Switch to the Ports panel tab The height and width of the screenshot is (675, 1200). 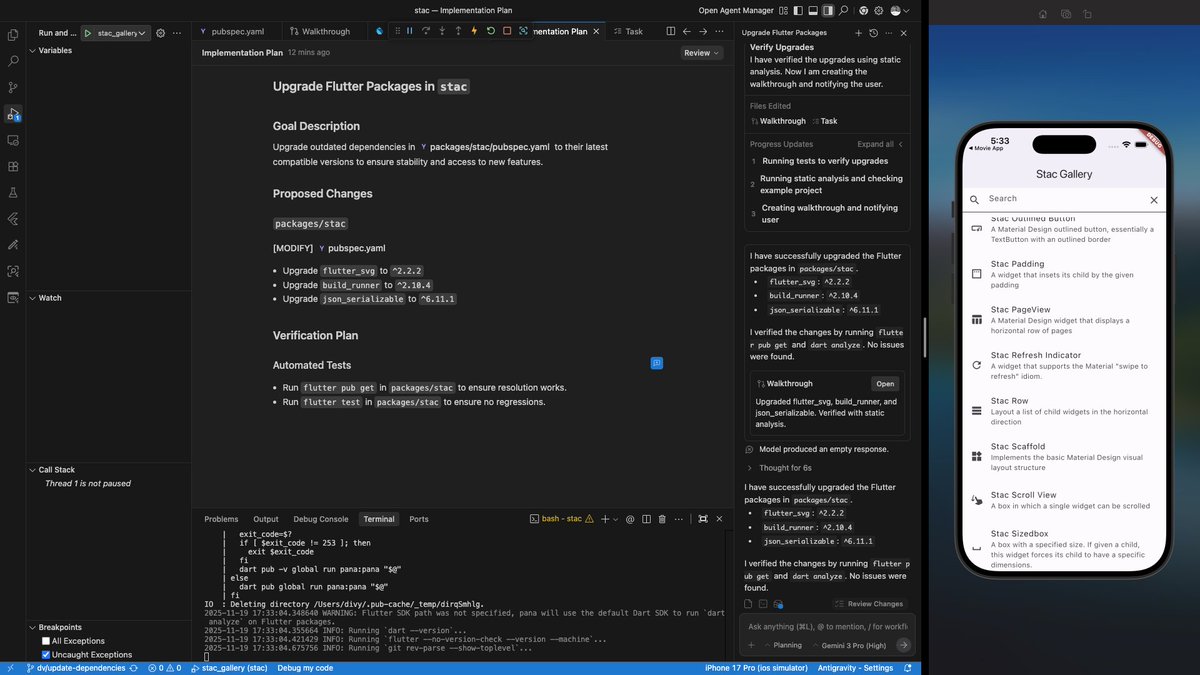point(419,519)
